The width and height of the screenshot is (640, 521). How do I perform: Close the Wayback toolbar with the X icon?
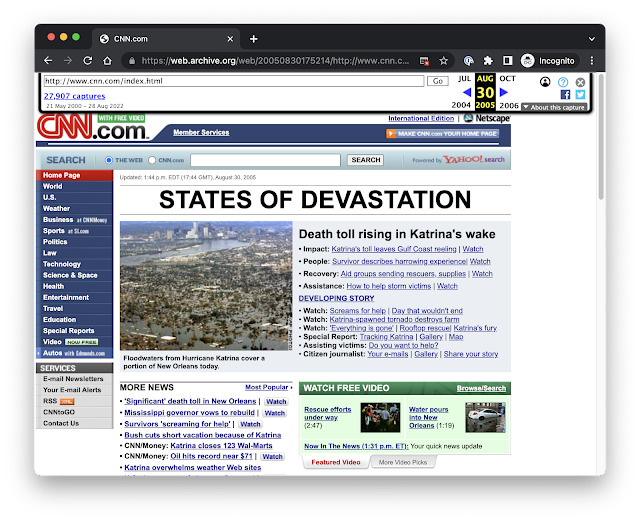click(580, 82)
